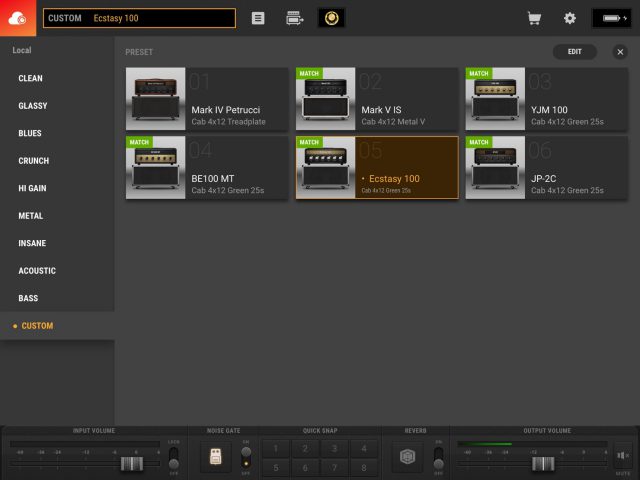Load the Mark IV Petrucci preset
The height and width of the screenshot is (480, 640).
207,99
